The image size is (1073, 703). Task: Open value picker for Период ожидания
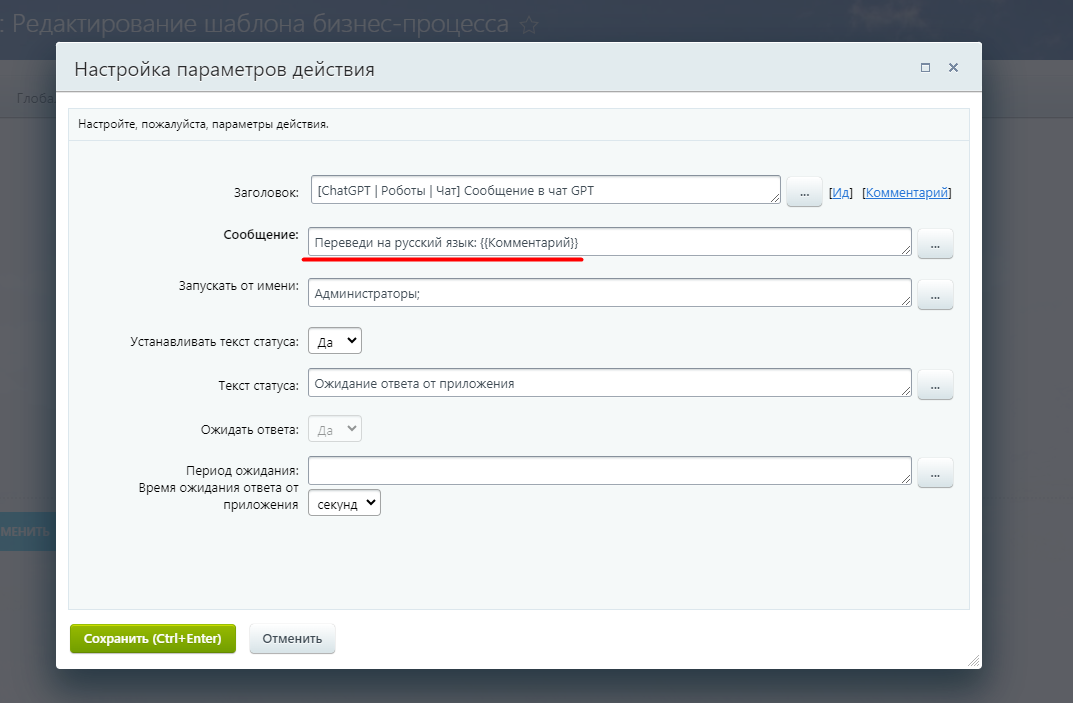[935, 472]
